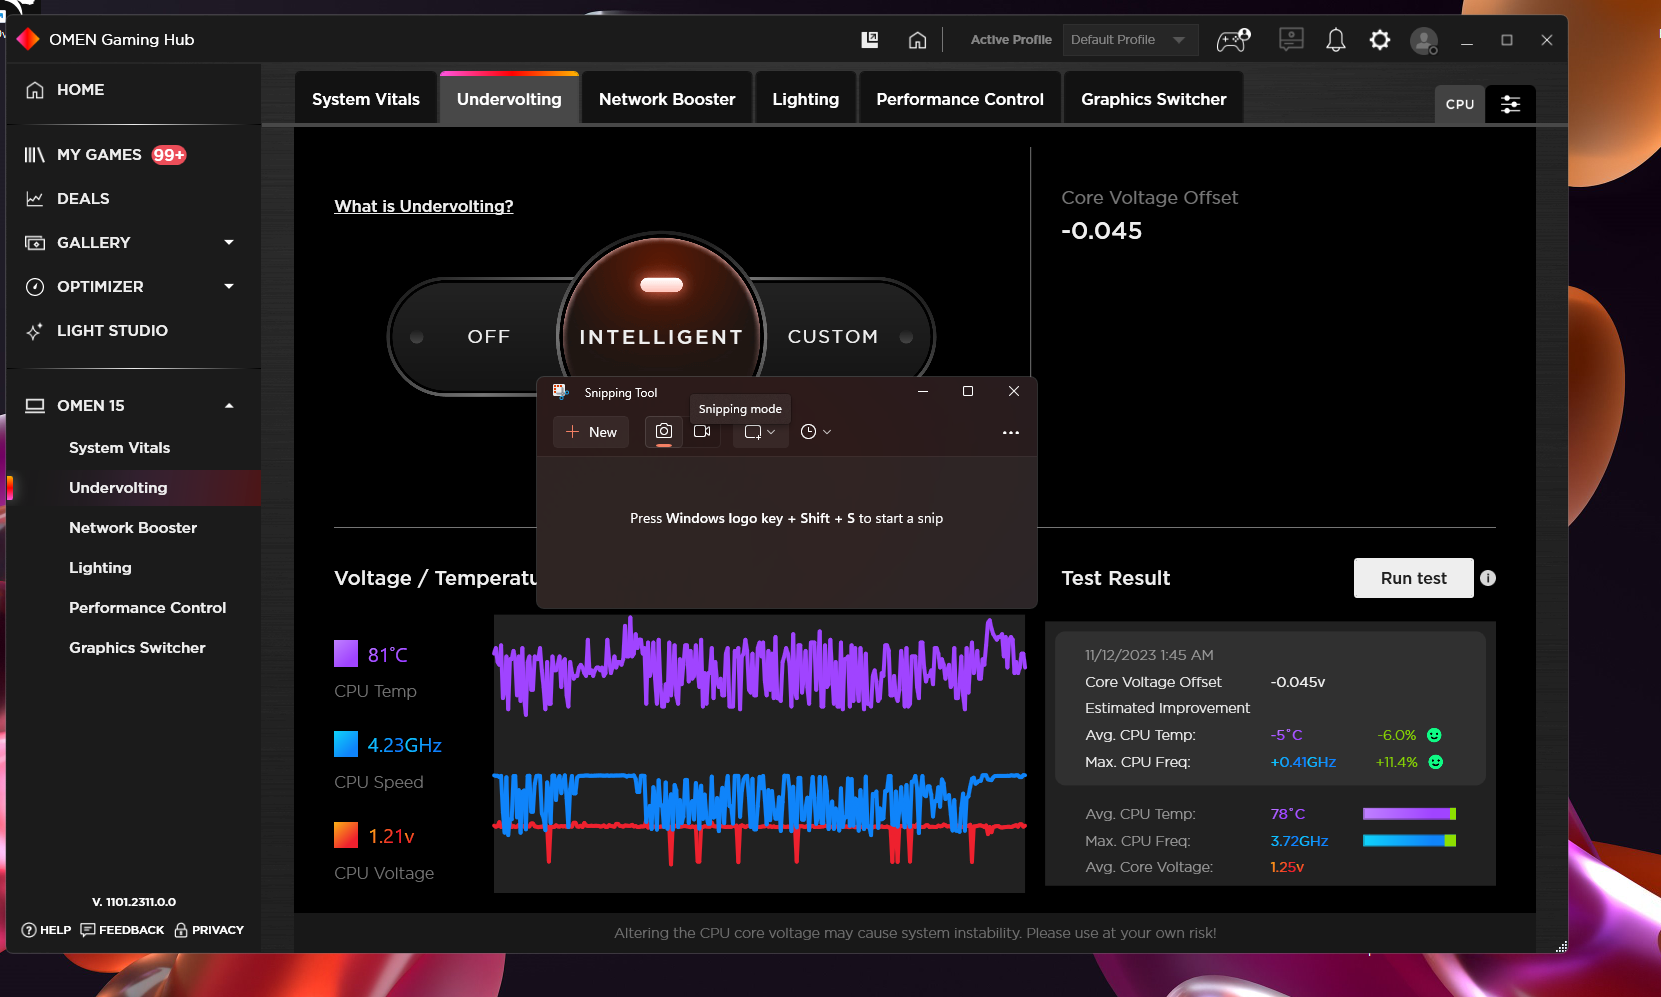
Task: Click the Core Voltage Offset -0.045 value
Action: click(1101, 231)
